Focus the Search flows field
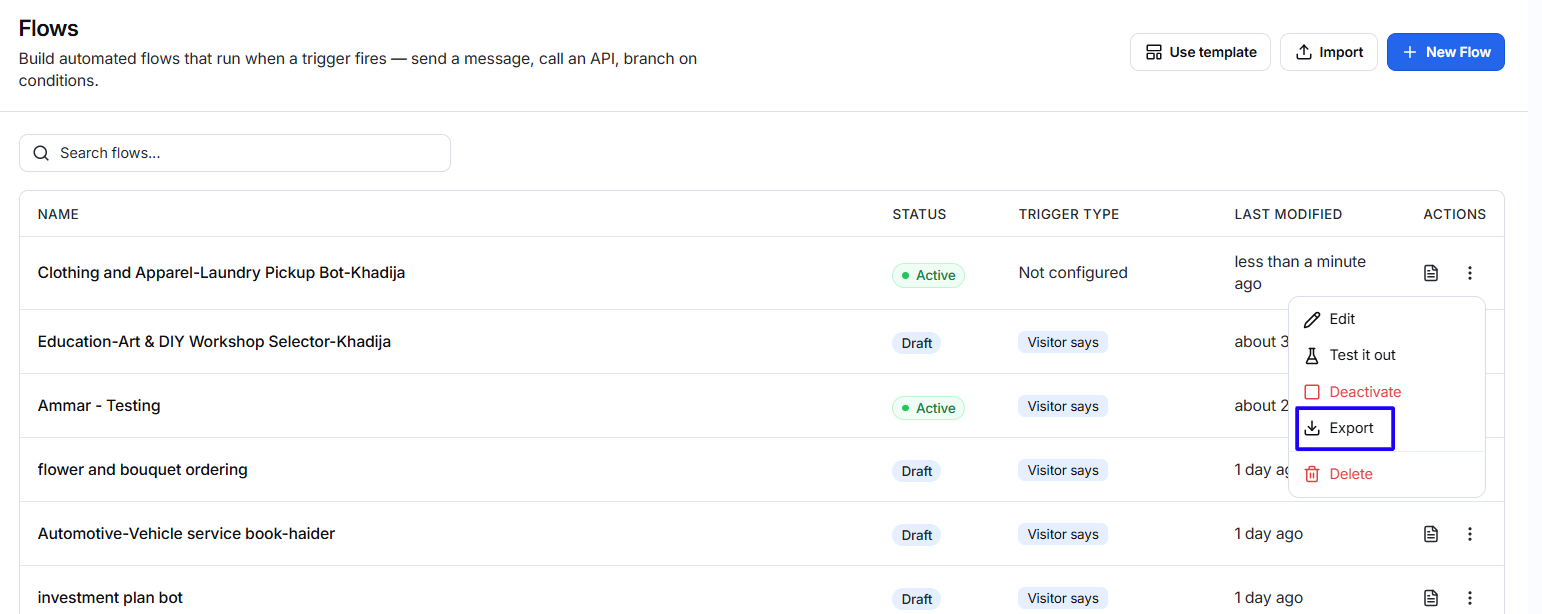The width and height of the screenshot is (1542, 614). [x=235, y=153]
